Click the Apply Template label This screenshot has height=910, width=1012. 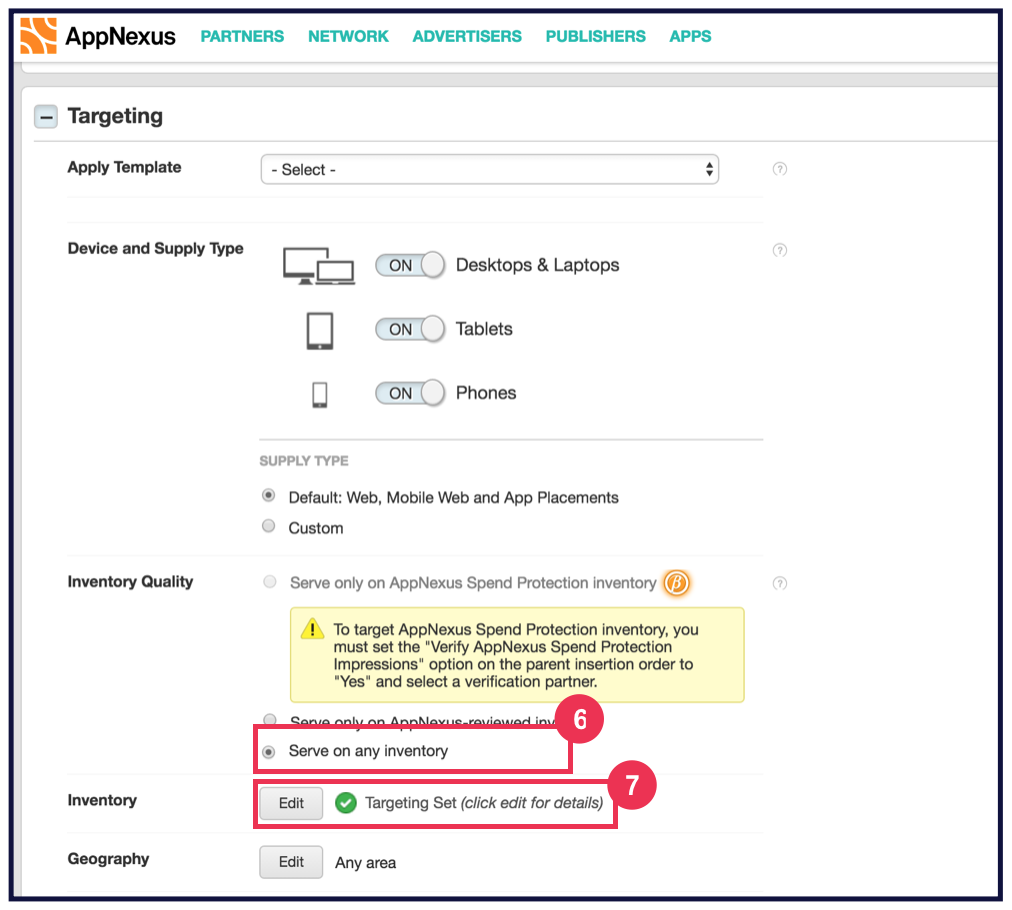point(125,167)
